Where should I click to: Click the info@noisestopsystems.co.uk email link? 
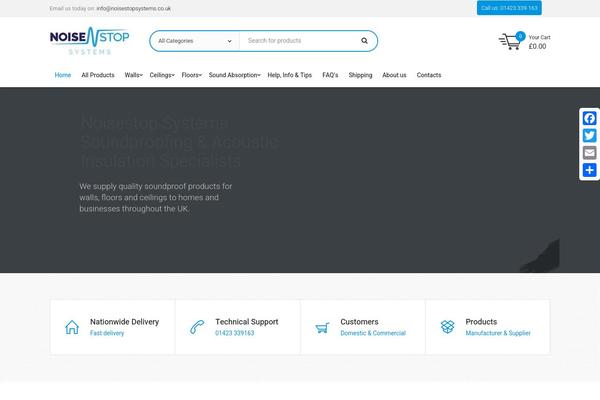(134, 8)
